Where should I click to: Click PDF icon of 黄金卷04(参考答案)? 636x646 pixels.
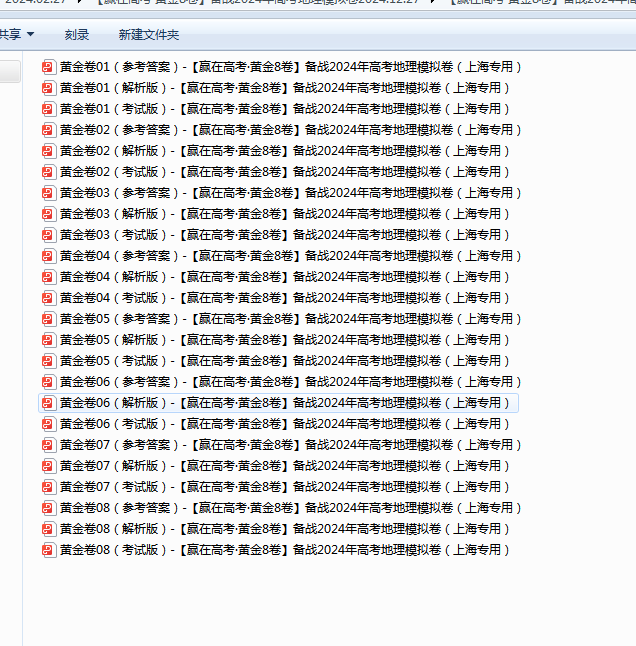point(49,256)
